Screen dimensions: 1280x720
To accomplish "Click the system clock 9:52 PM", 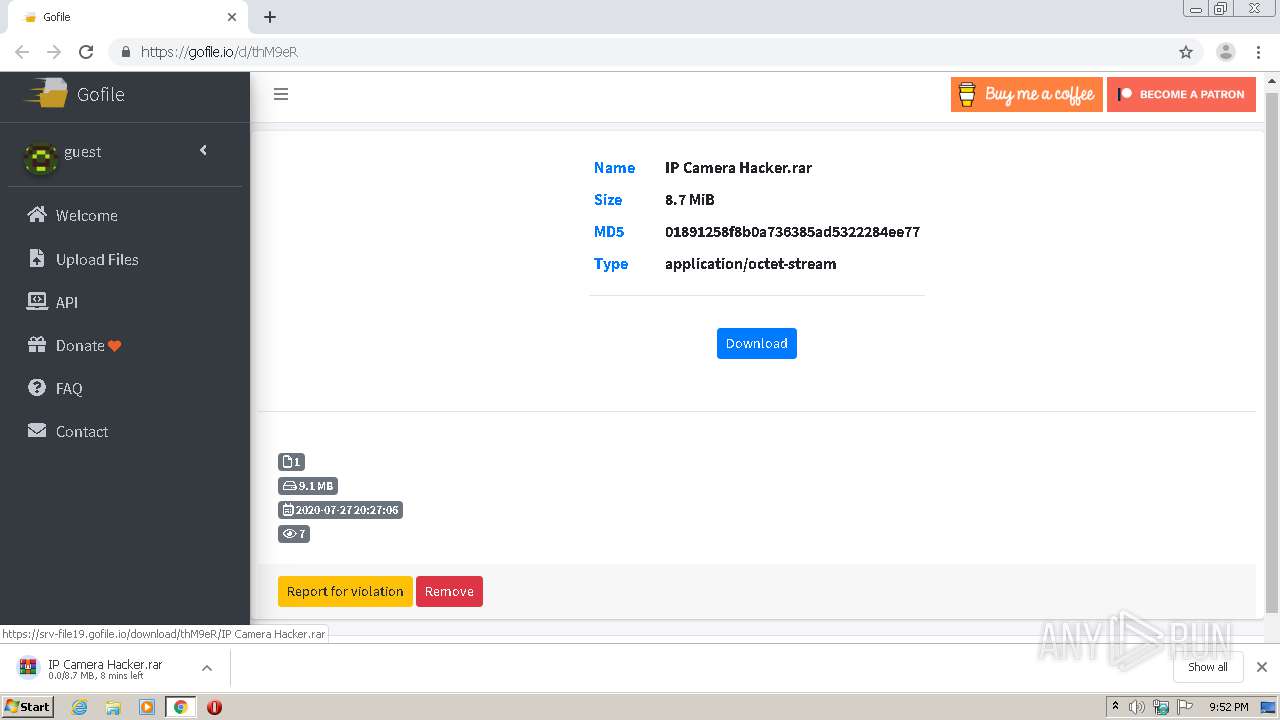I will tap(1228, 707).
